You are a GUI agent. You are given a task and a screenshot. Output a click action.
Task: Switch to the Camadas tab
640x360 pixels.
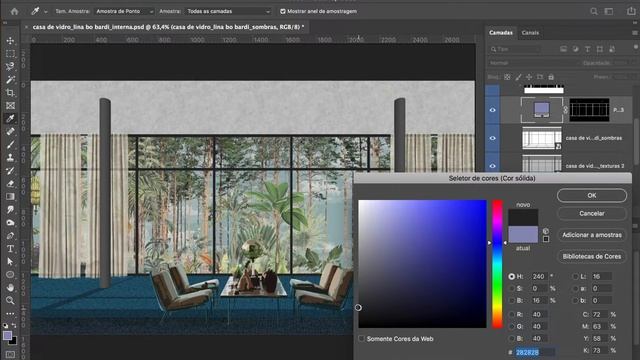(x=501, y=33)
